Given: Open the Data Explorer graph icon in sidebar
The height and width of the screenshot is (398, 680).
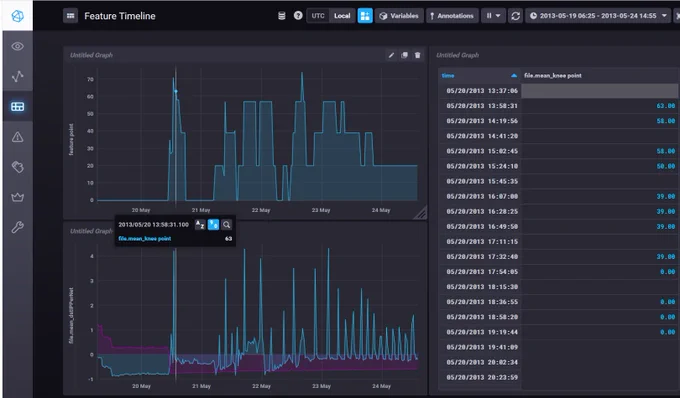Looking at the screenshot, I should 17,76.
